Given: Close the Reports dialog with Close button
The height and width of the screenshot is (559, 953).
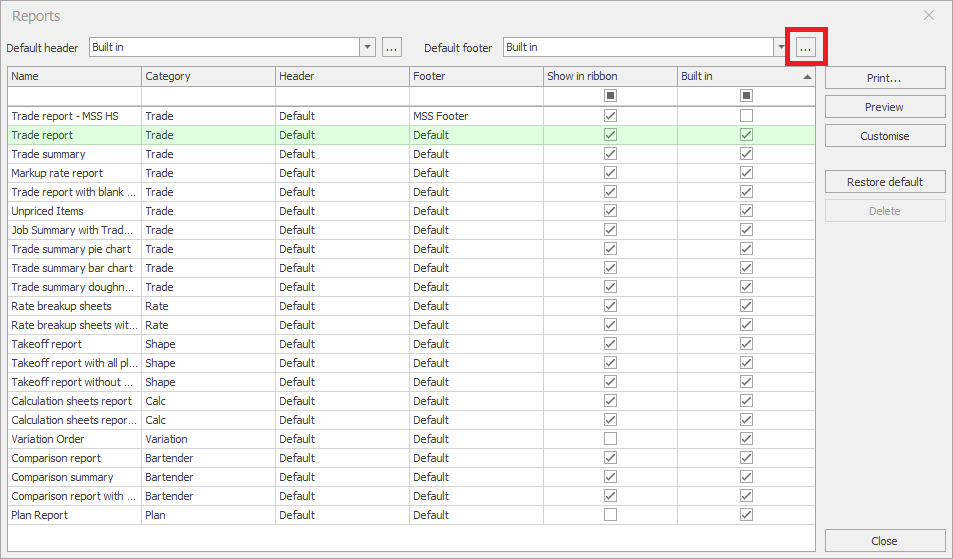Looking at the screenshot, I should click(884, 541).
